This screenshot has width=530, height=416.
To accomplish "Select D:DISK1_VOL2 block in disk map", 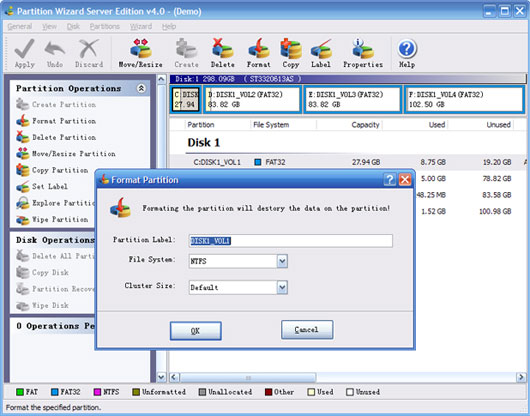I will pos(252,99).
